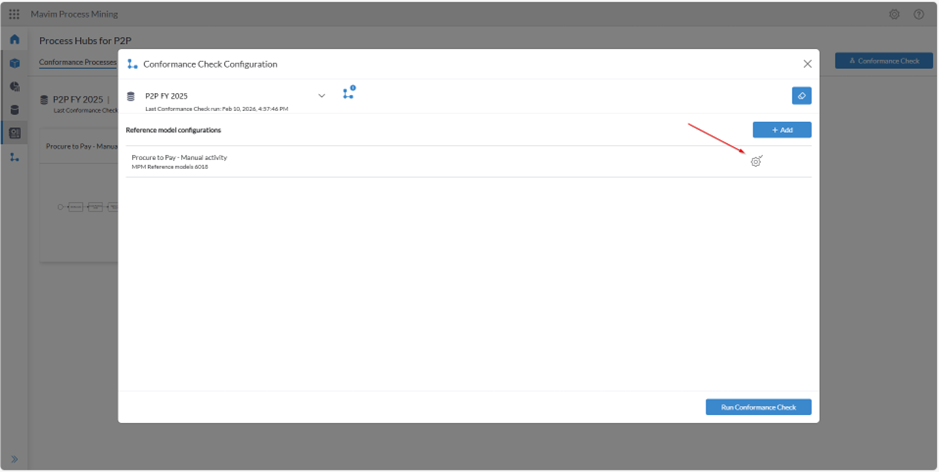The image size is (939, 472).
Task: Close the Conformance Check Configuration dialog
Action: coord(807,64)
